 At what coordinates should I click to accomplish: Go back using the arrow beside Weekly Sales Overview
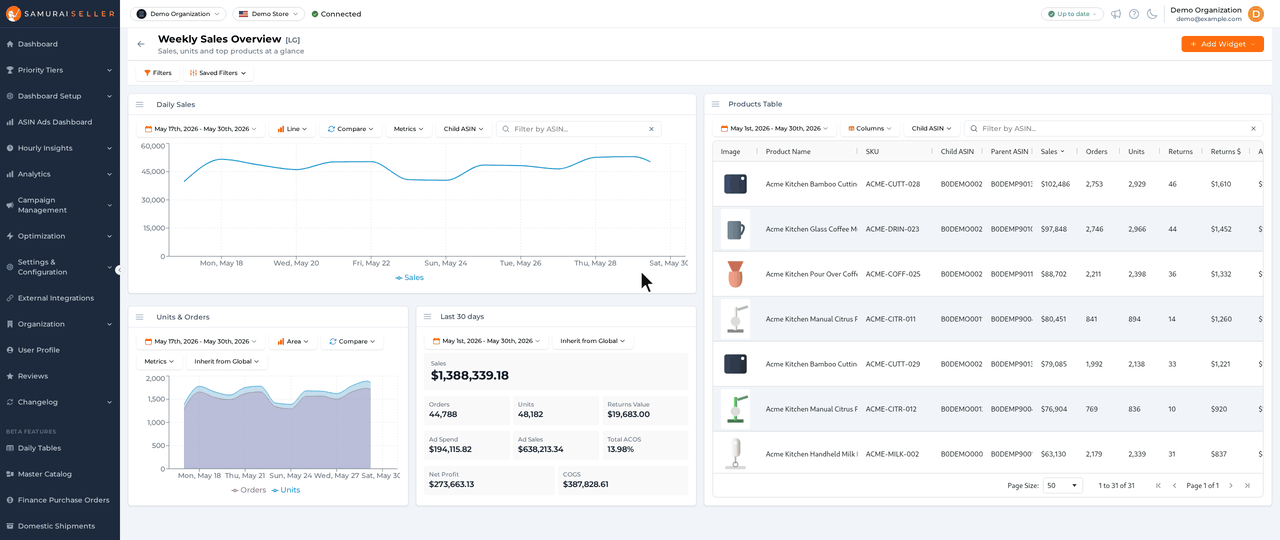[x=141, y=44]
